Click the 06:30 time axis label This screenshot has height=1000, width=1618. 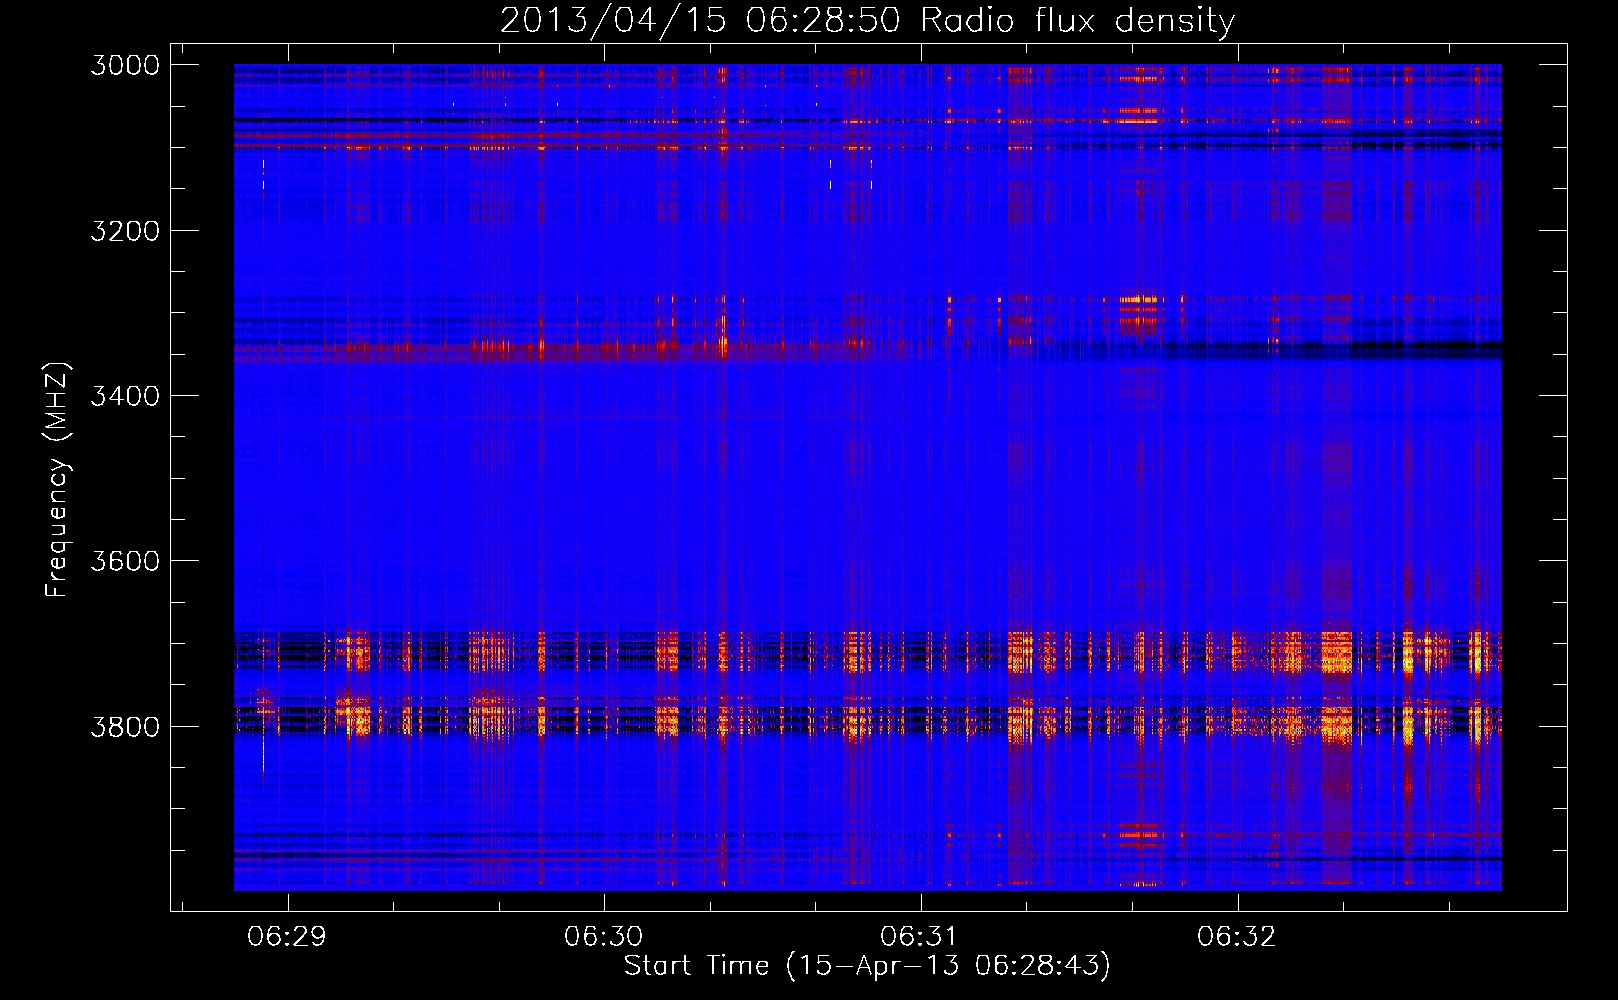point(604,937)
